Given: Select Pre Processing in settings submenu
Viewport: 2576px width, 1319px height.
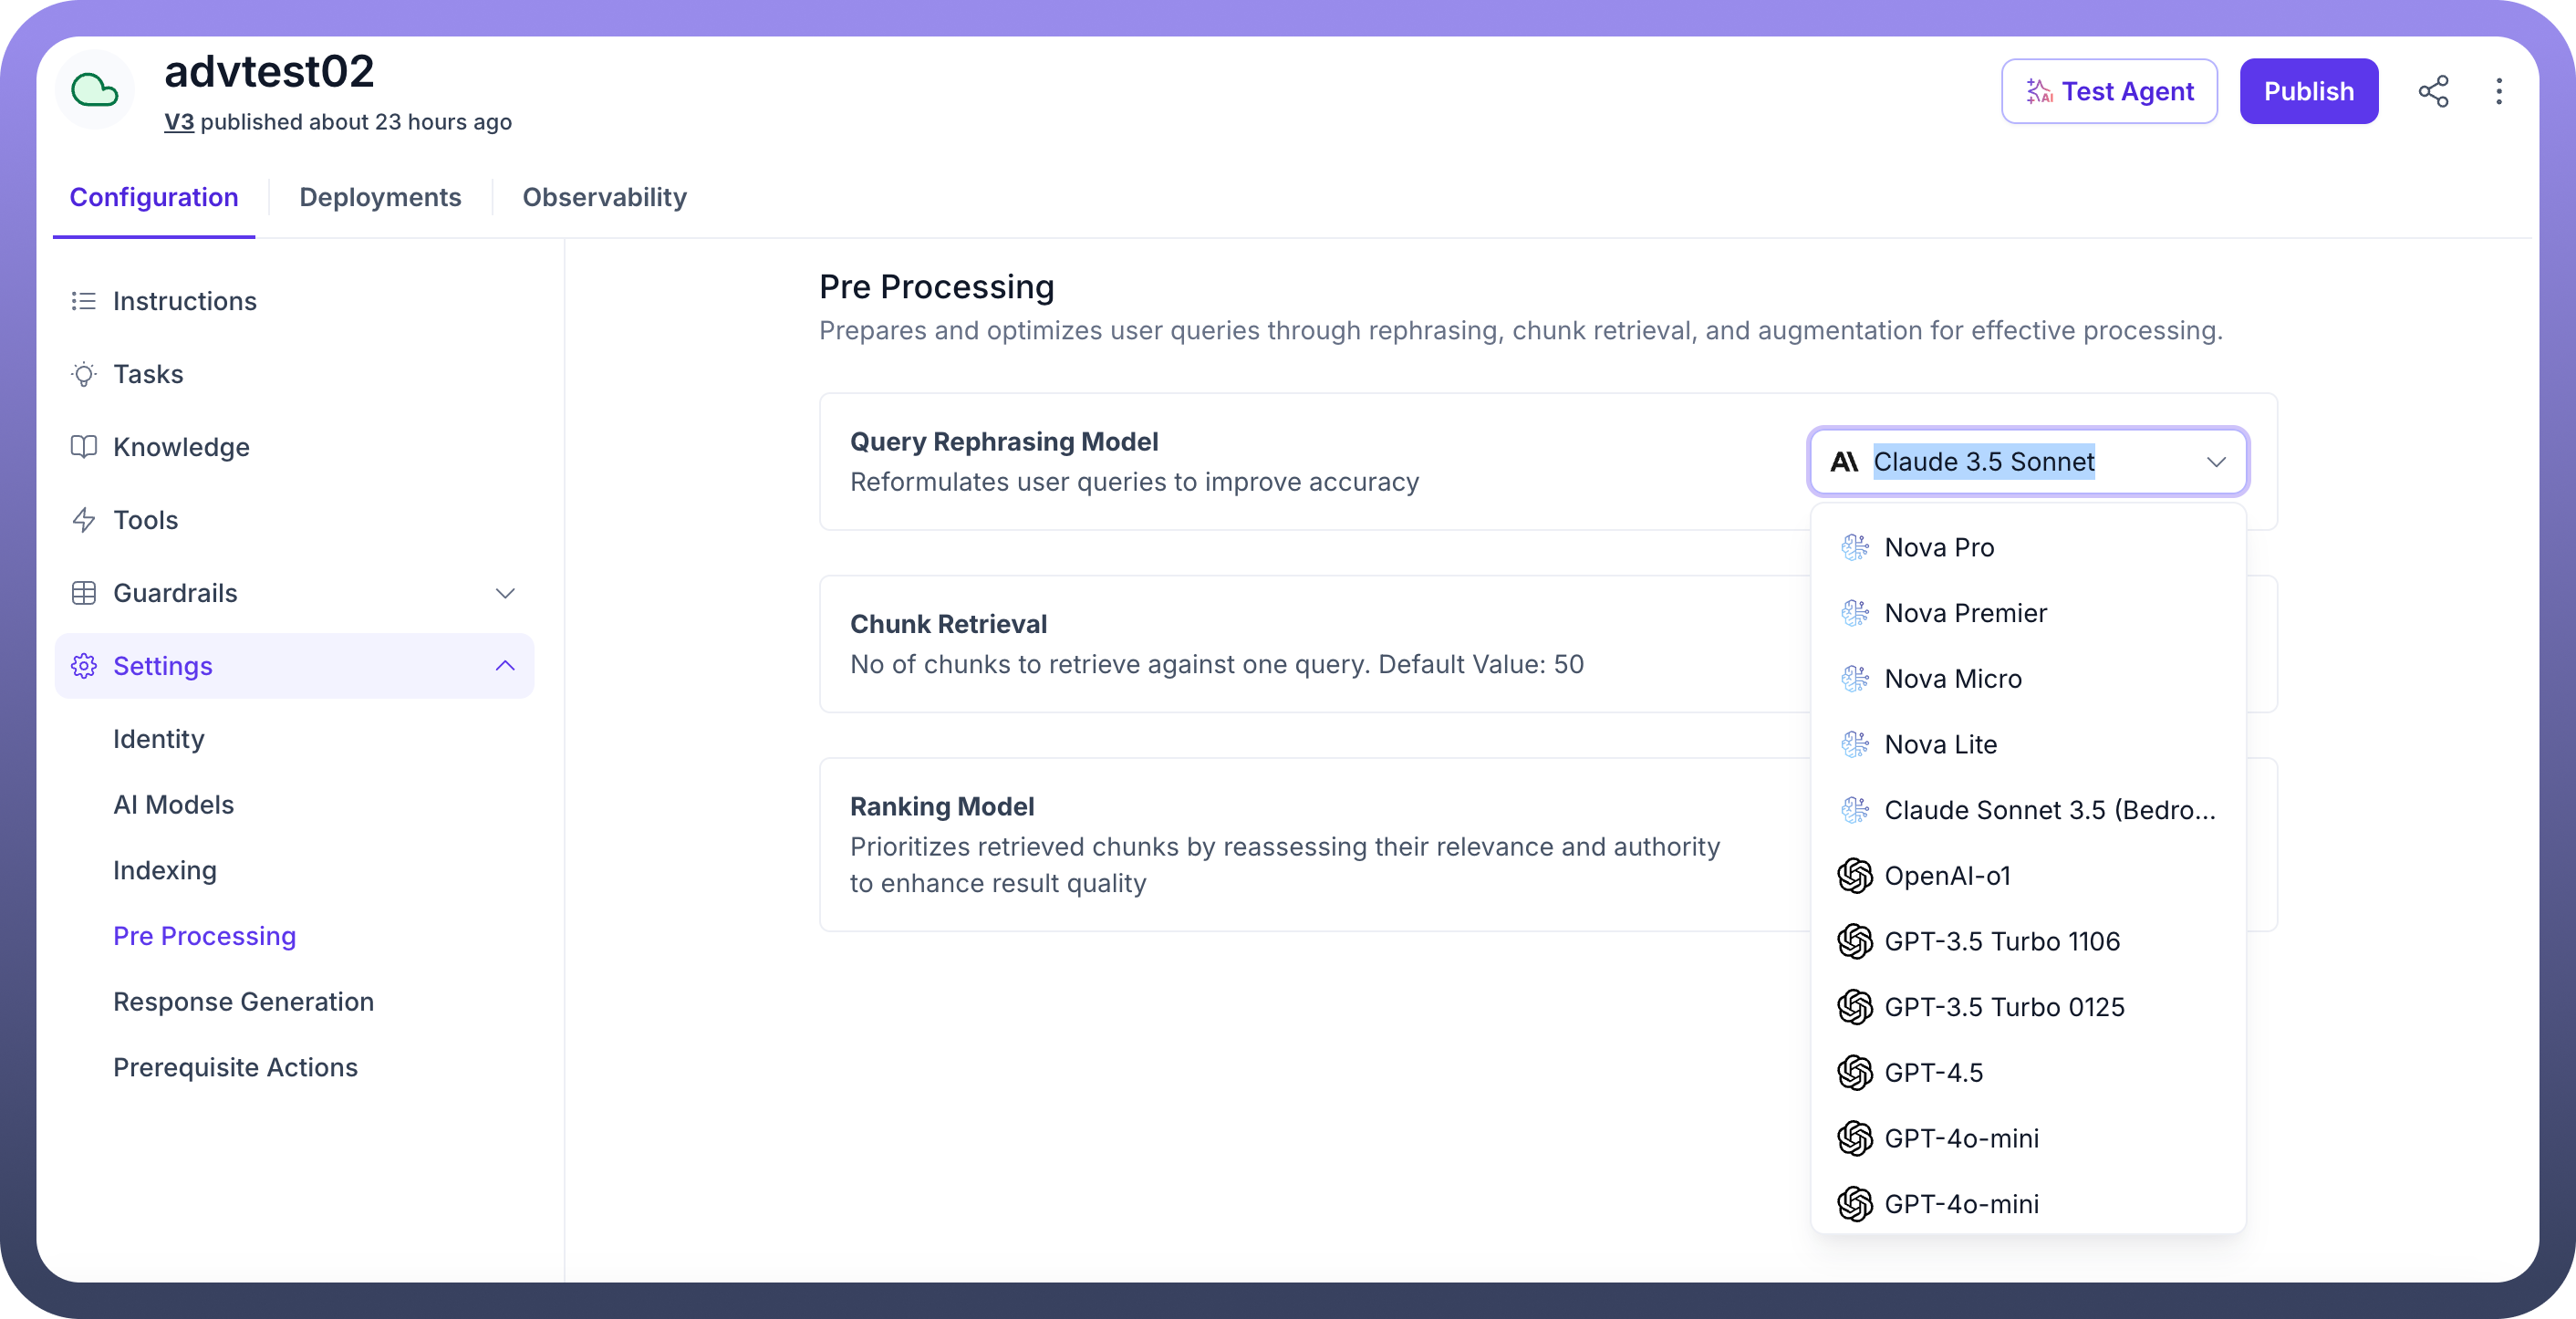Looking at the screenshot, I should point(204,936).
